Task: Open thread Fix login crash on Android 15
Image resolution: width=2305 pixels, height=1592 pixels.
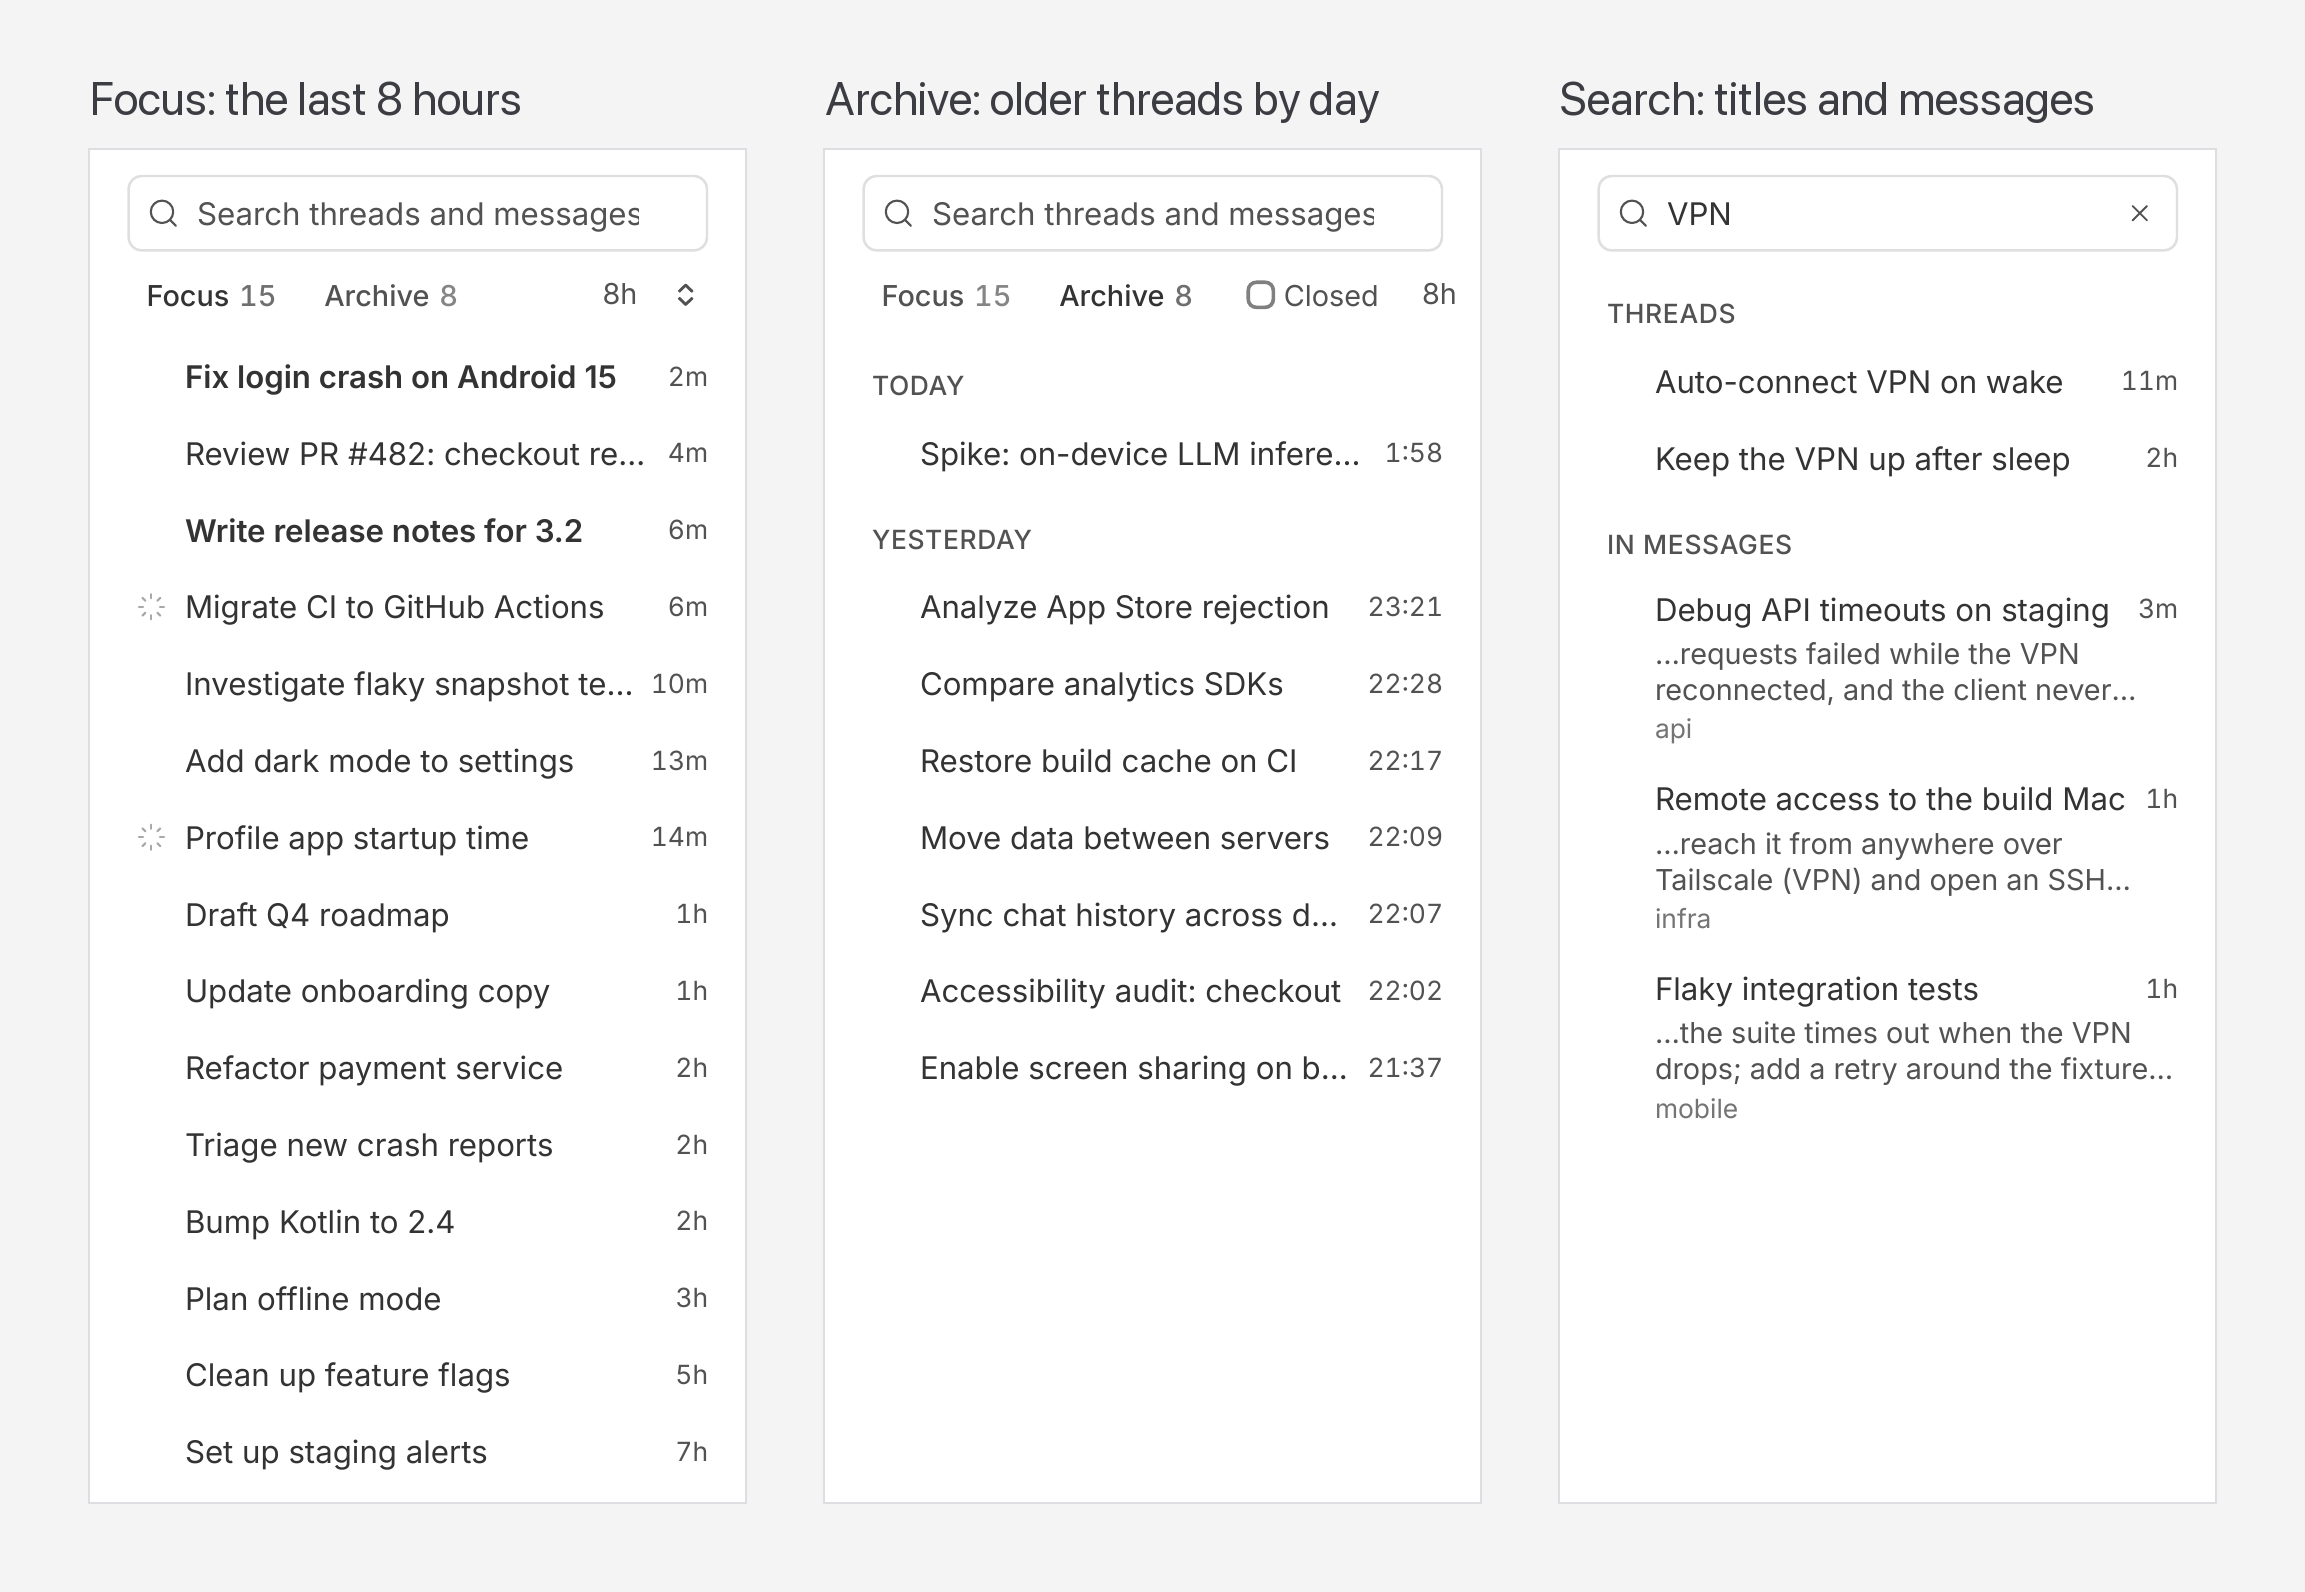Action: point(418,377)
